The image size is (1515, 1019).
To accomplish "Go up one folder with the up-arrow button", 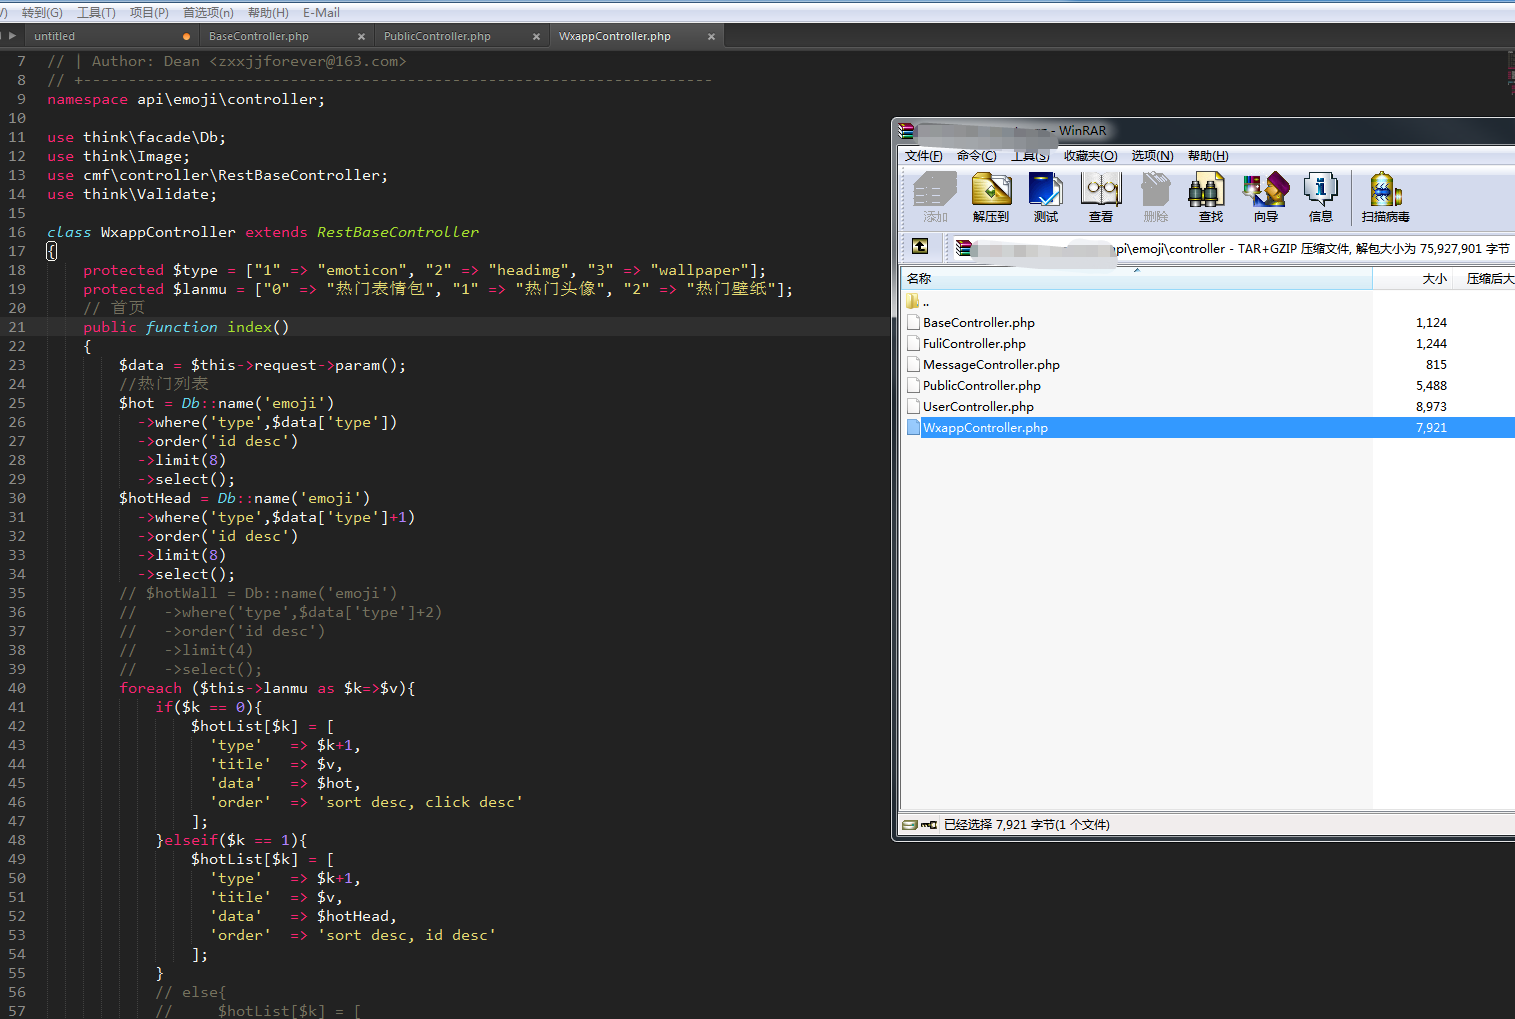I will tap(920, 246).
